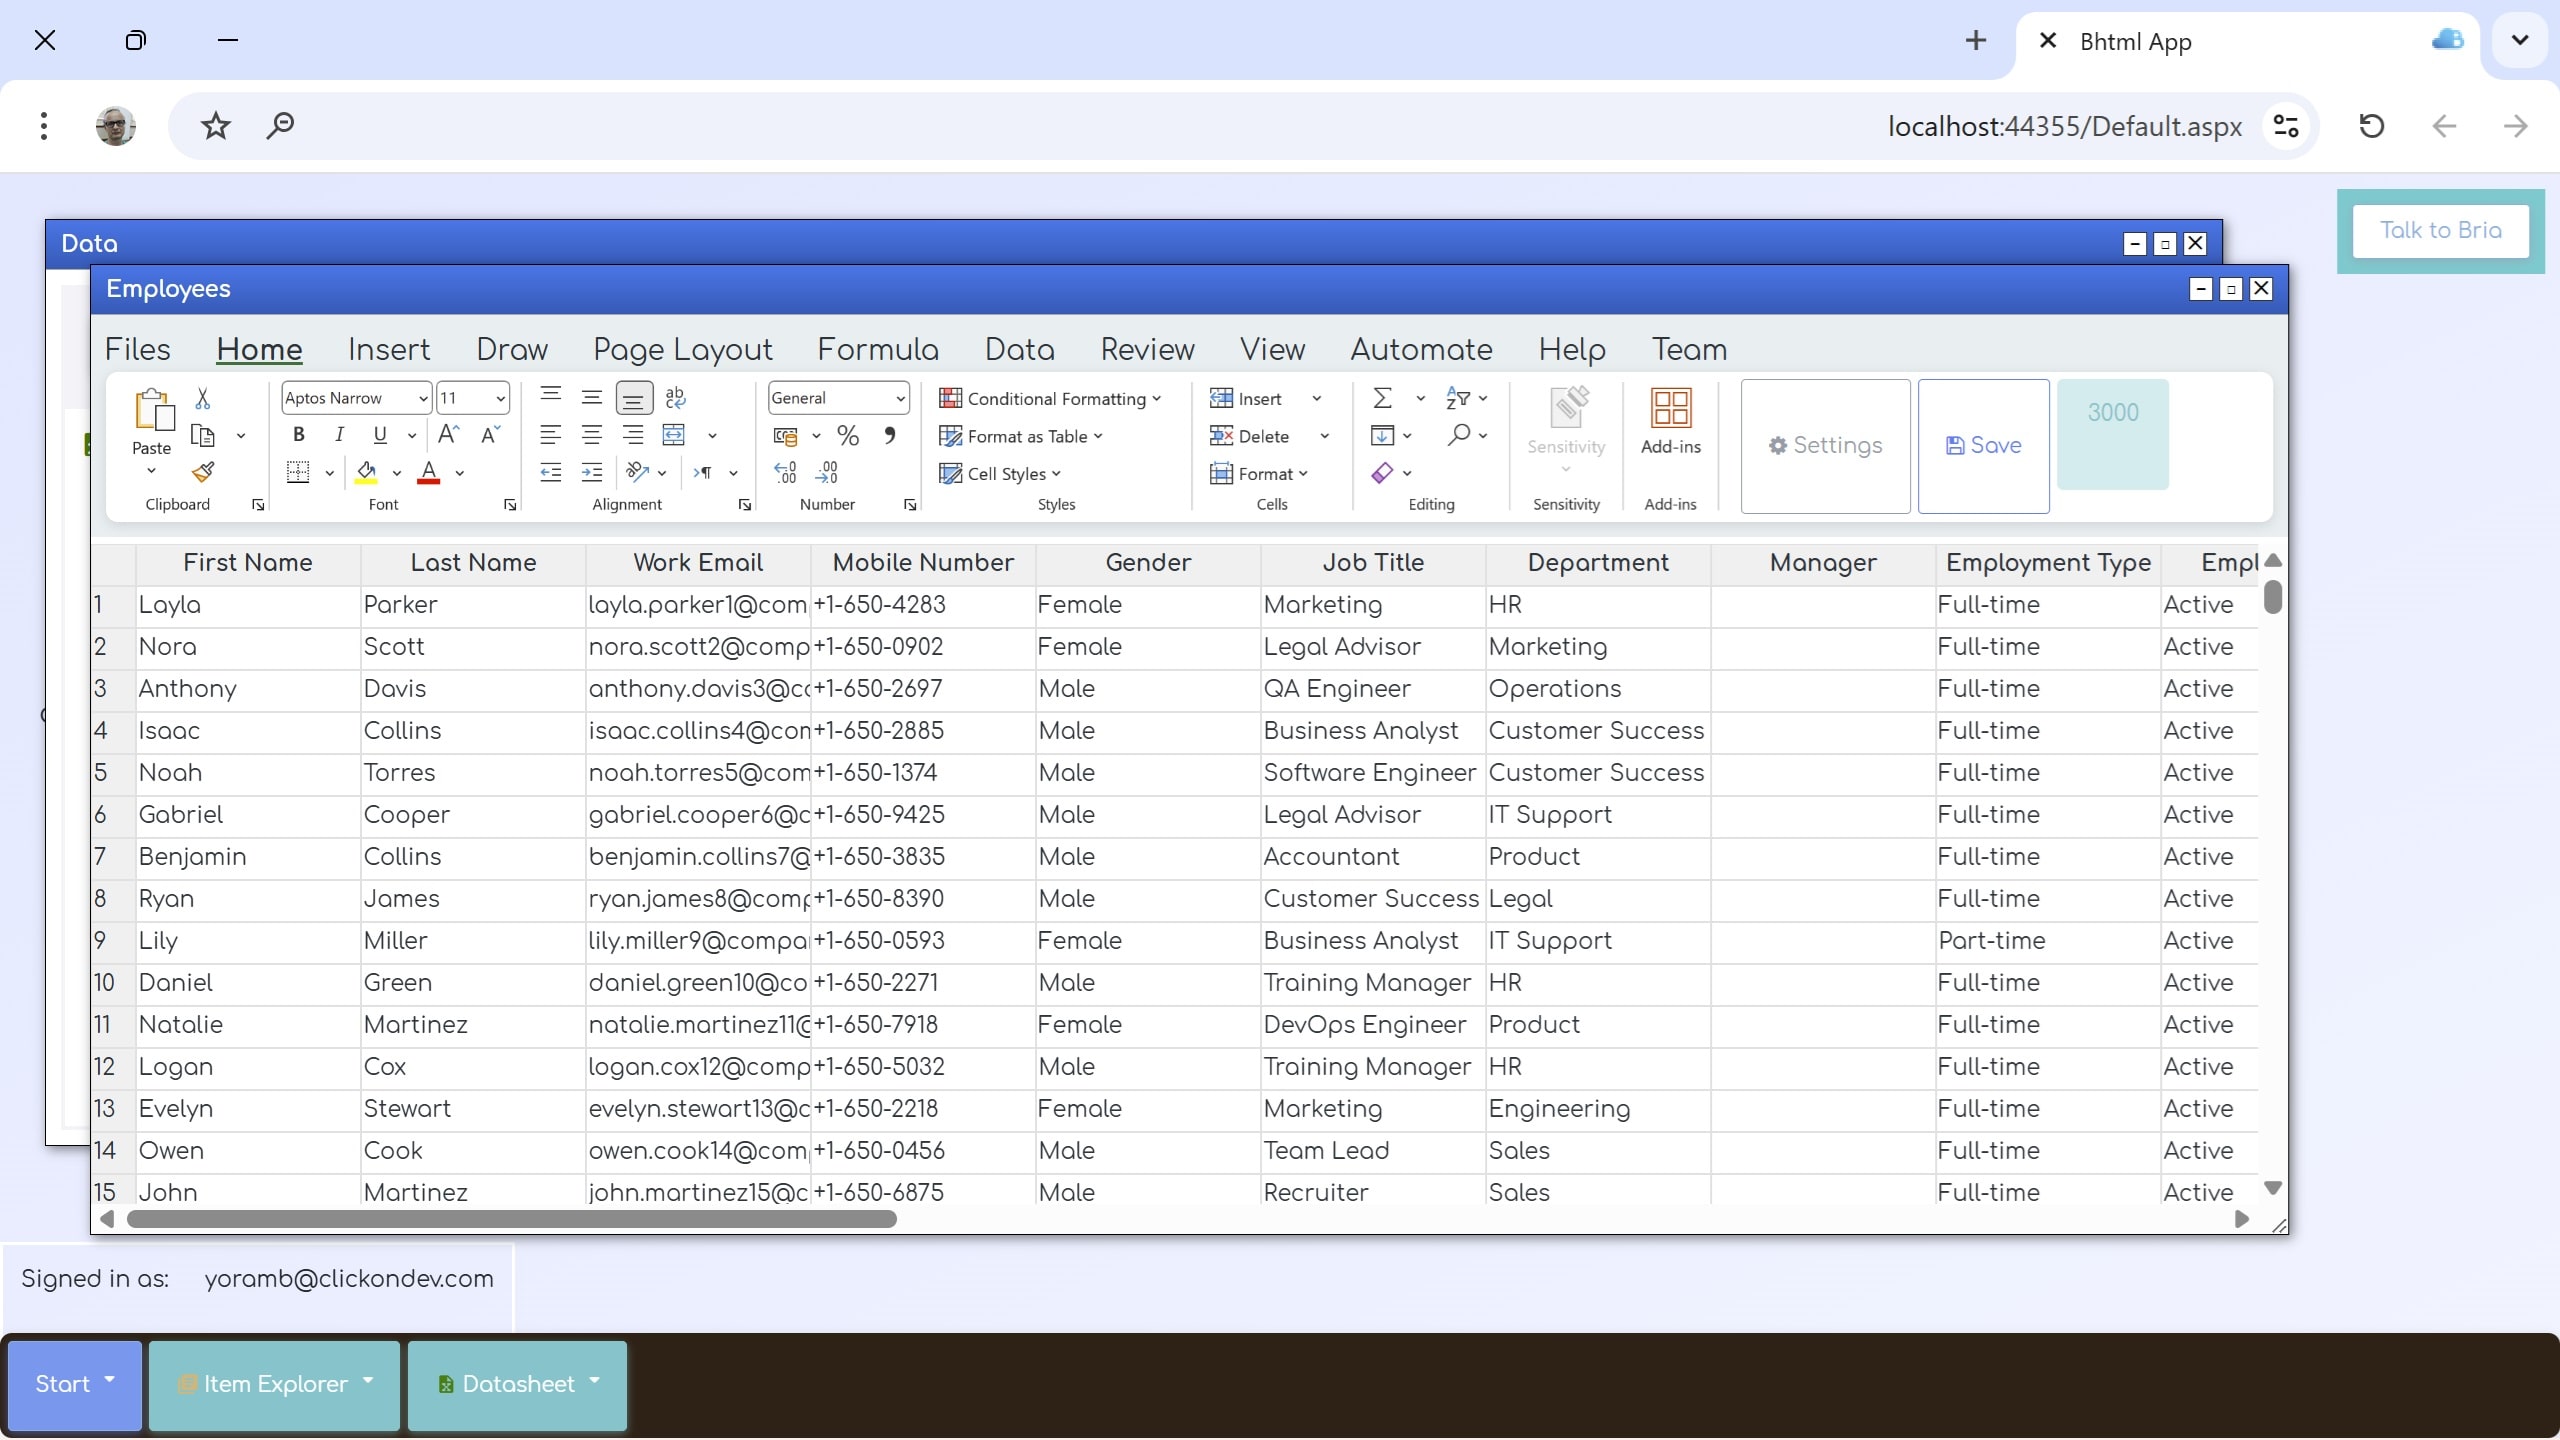This screenshot has width=2560, height=1440.
Task: Toggle Bold formatting
Action: pyautogui.click(x=298, y=435)
